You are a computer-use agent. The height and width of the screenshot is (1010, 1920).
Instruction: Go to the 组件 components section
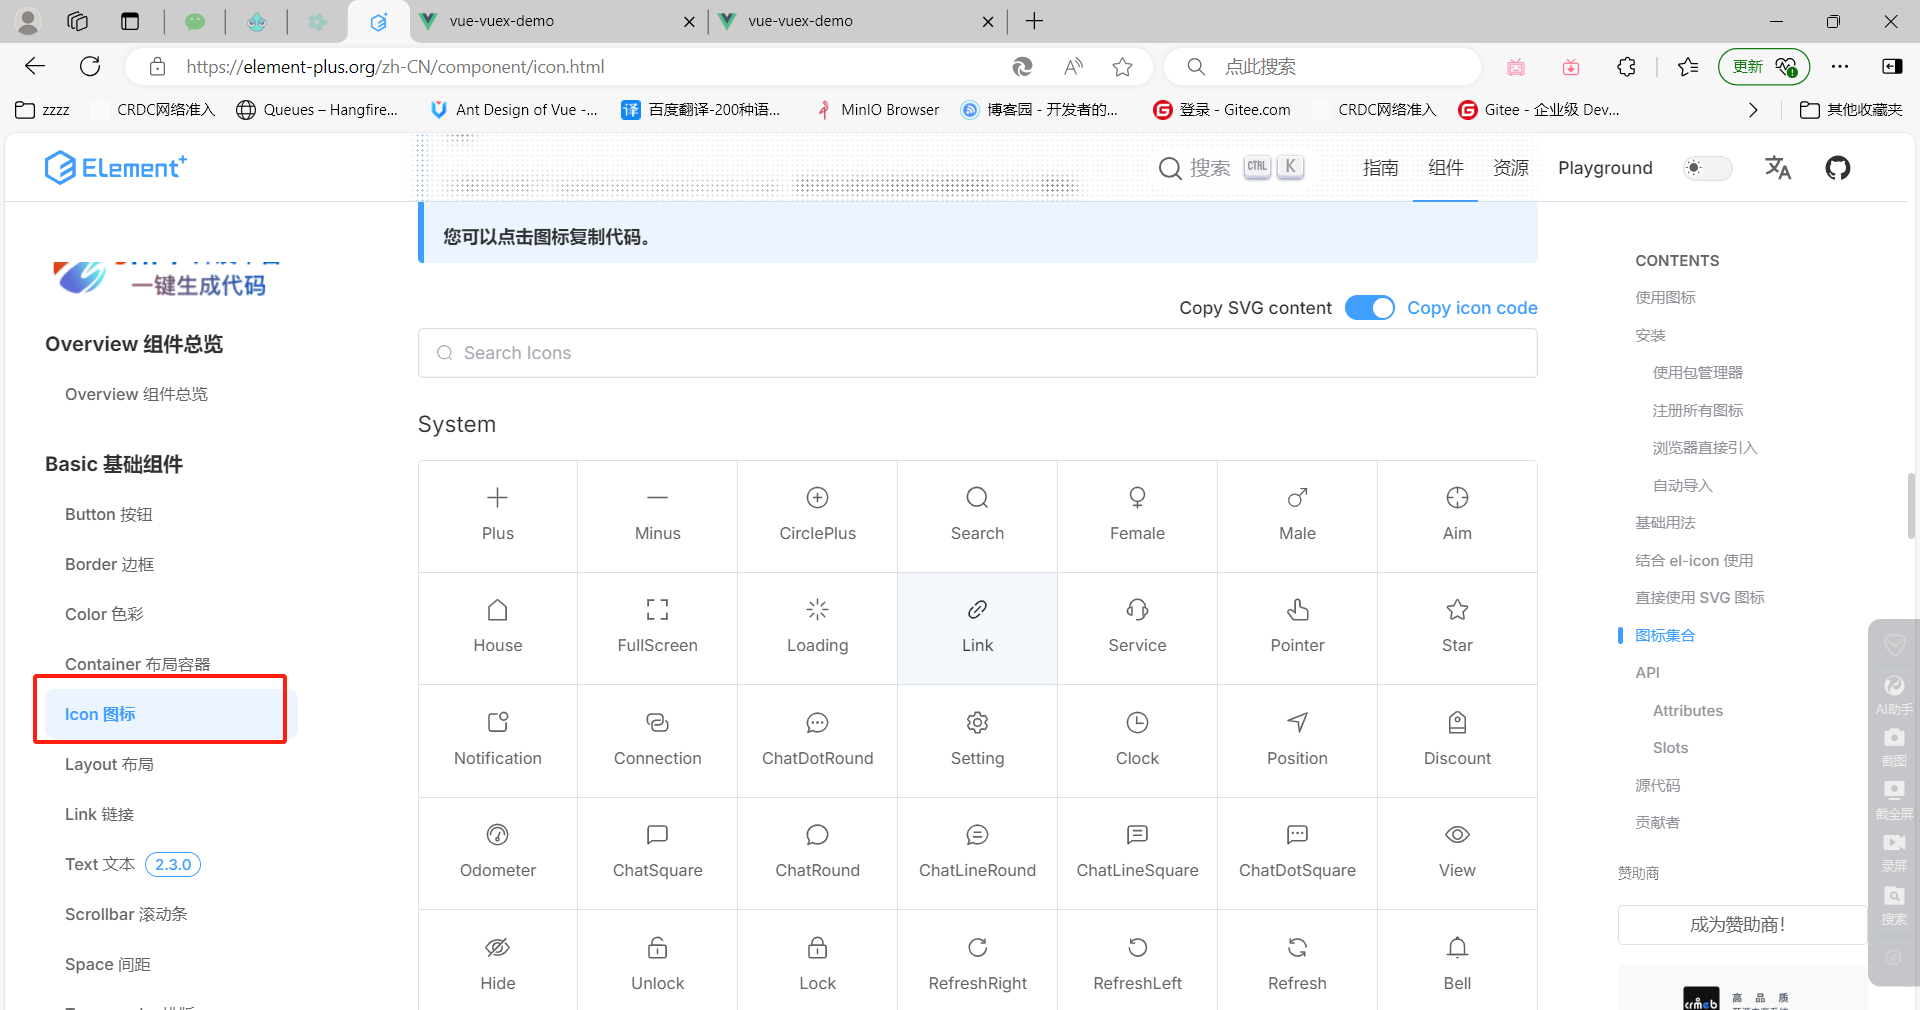coord(1445,168)
